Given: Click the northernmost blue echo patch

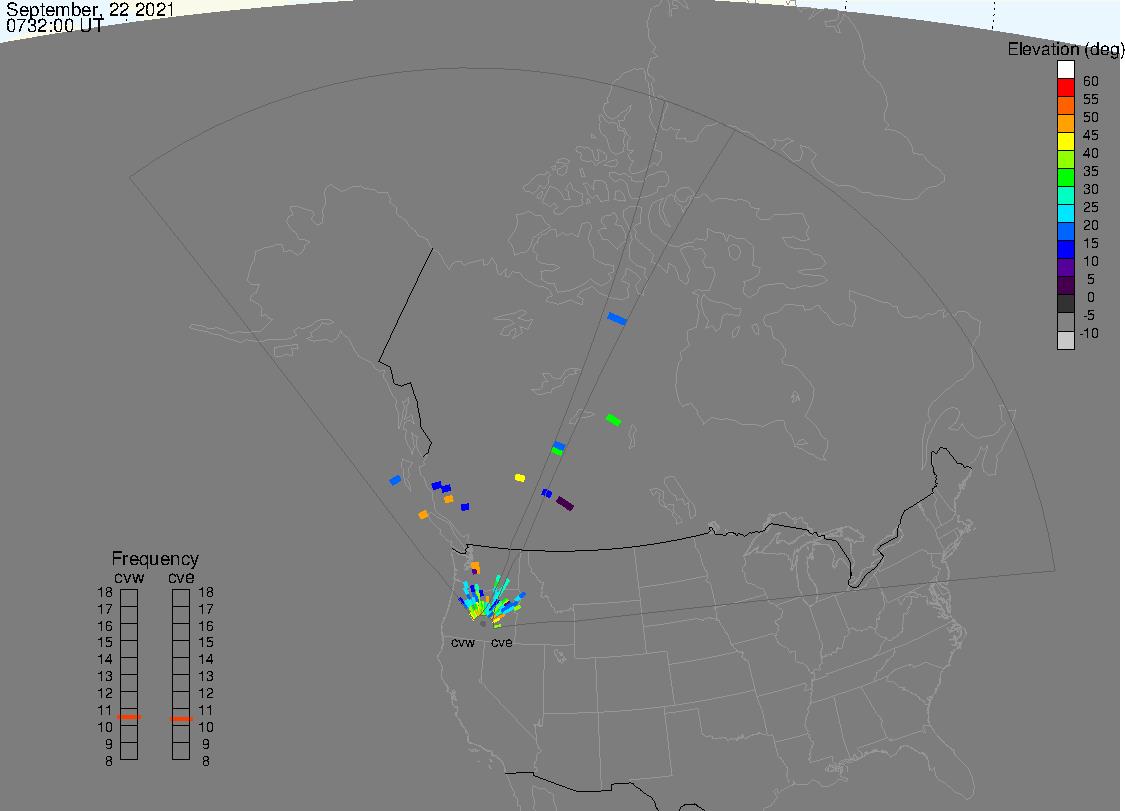Looking at the screenshot, I should [617, 319].
